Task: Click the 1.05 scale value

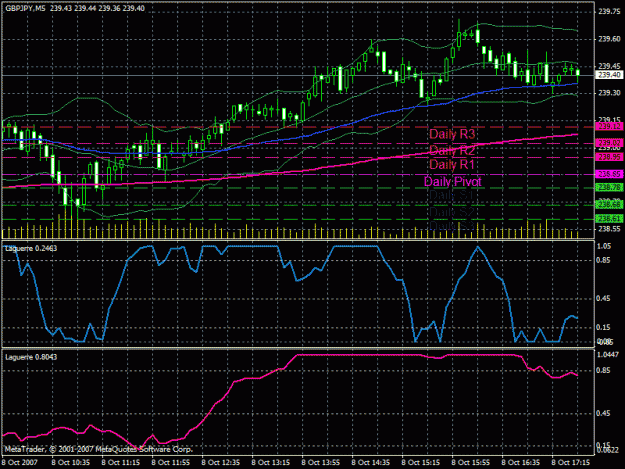Action: 604,247
